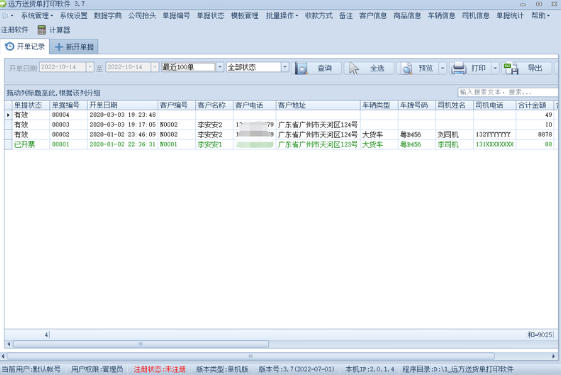Click the 注册状态:未注册 status bar text

(x=160, y=369)
